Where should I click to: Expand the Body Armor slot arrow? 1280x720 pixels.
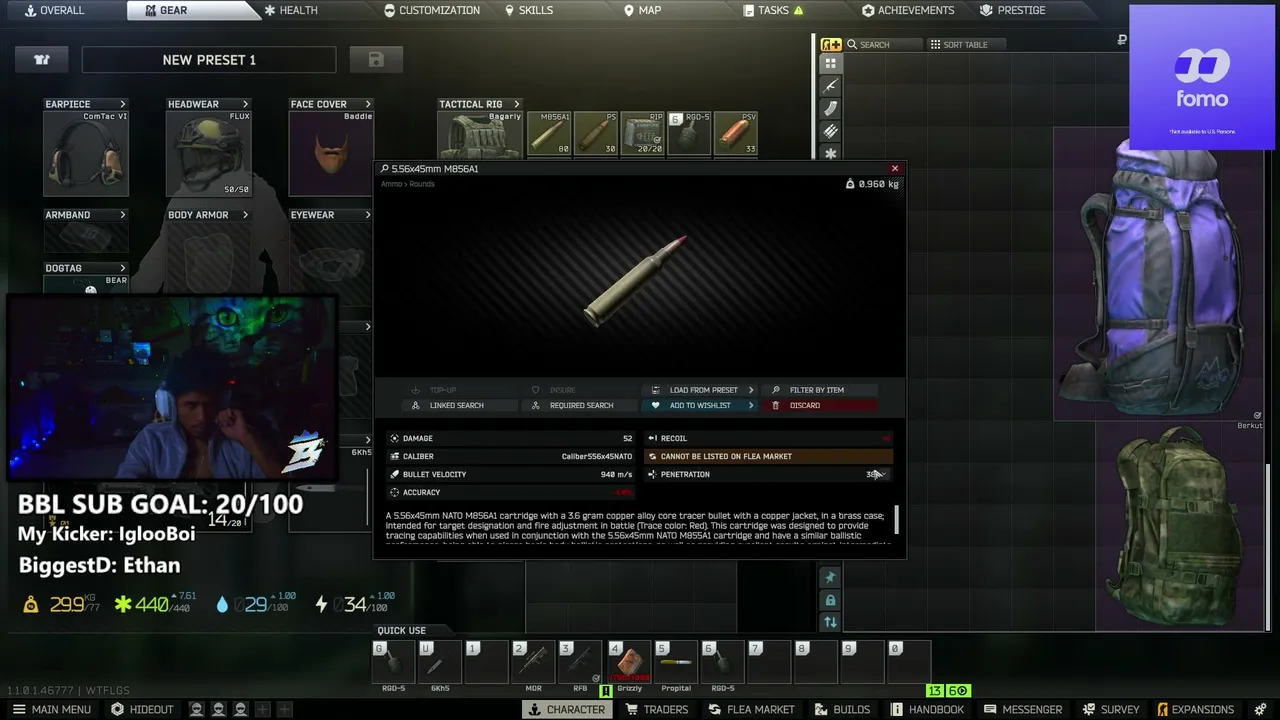[x=245, y=215]
